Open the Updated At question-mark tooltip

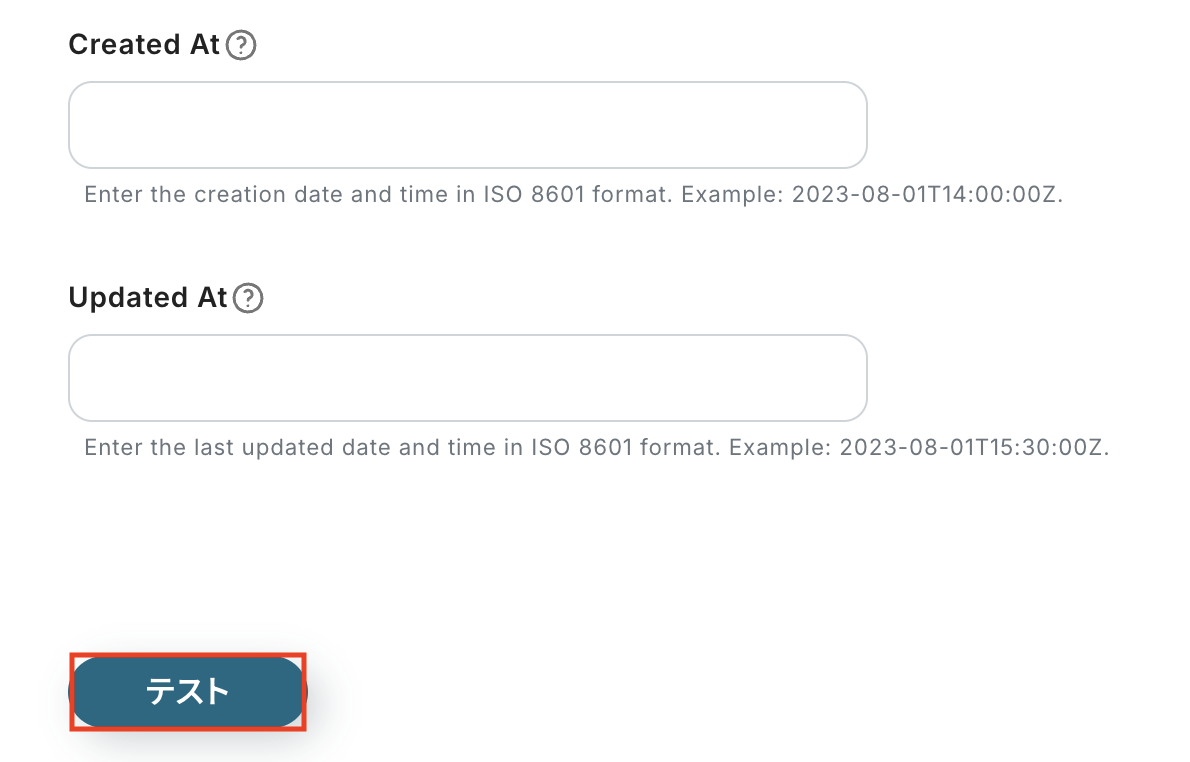248,299
